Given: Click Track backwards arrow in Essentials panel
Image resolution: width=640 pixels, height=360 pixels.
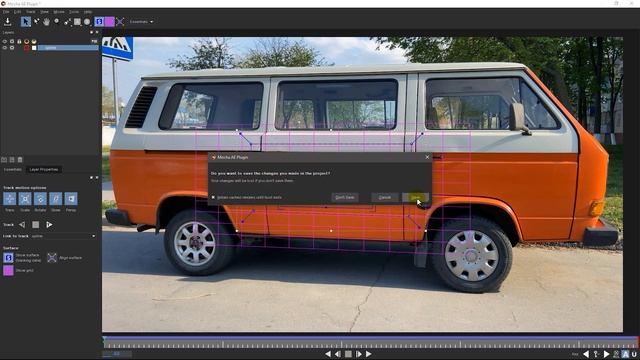Looking at the screenshot, I should [22, 224].
